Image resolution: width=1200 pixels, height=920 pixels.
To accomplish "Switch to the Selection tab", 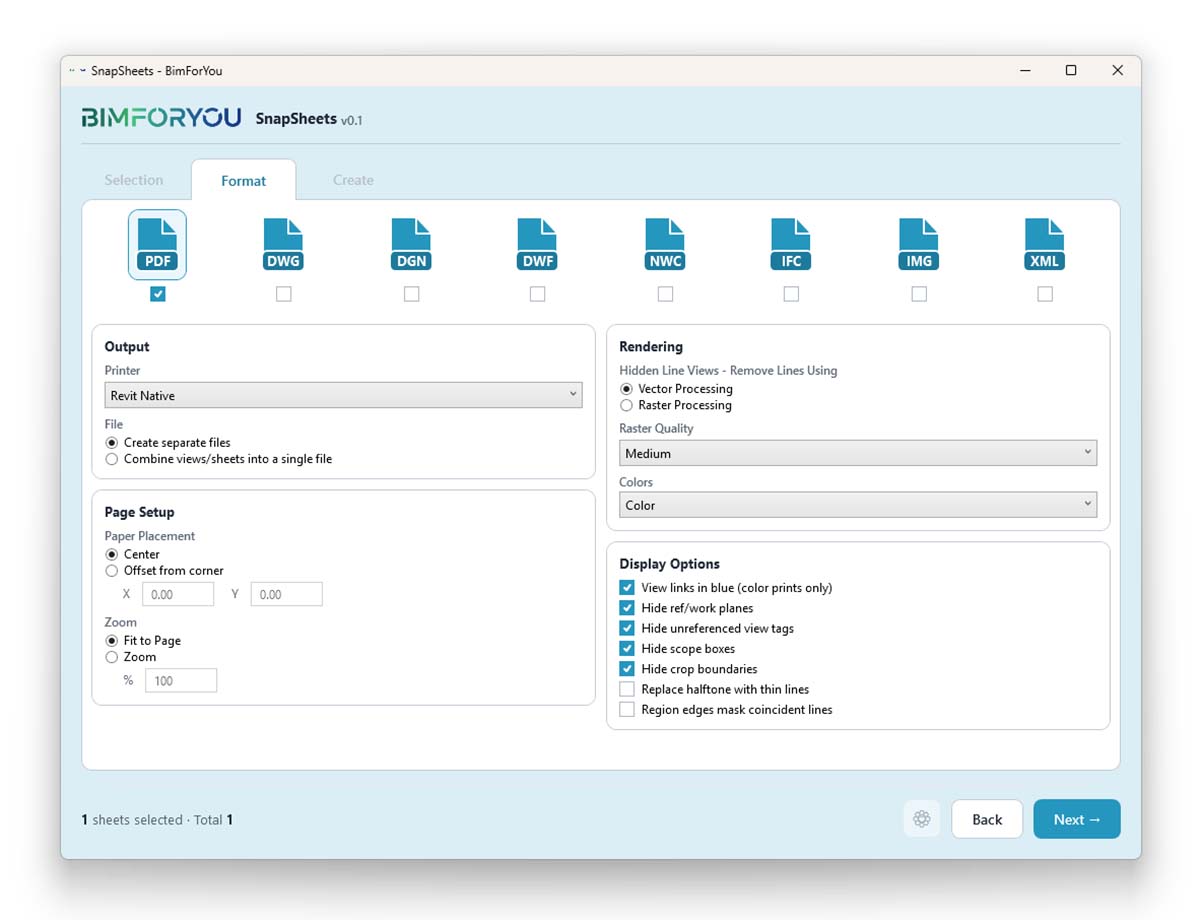I will click(x=134, y=180).
